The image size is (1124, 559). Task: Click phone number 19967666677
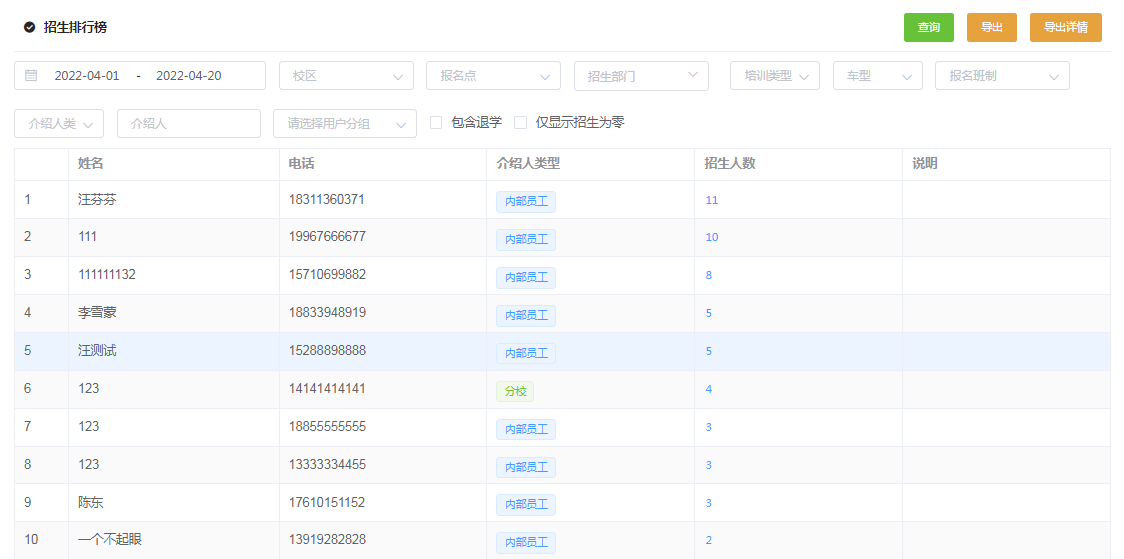(327, 236)
